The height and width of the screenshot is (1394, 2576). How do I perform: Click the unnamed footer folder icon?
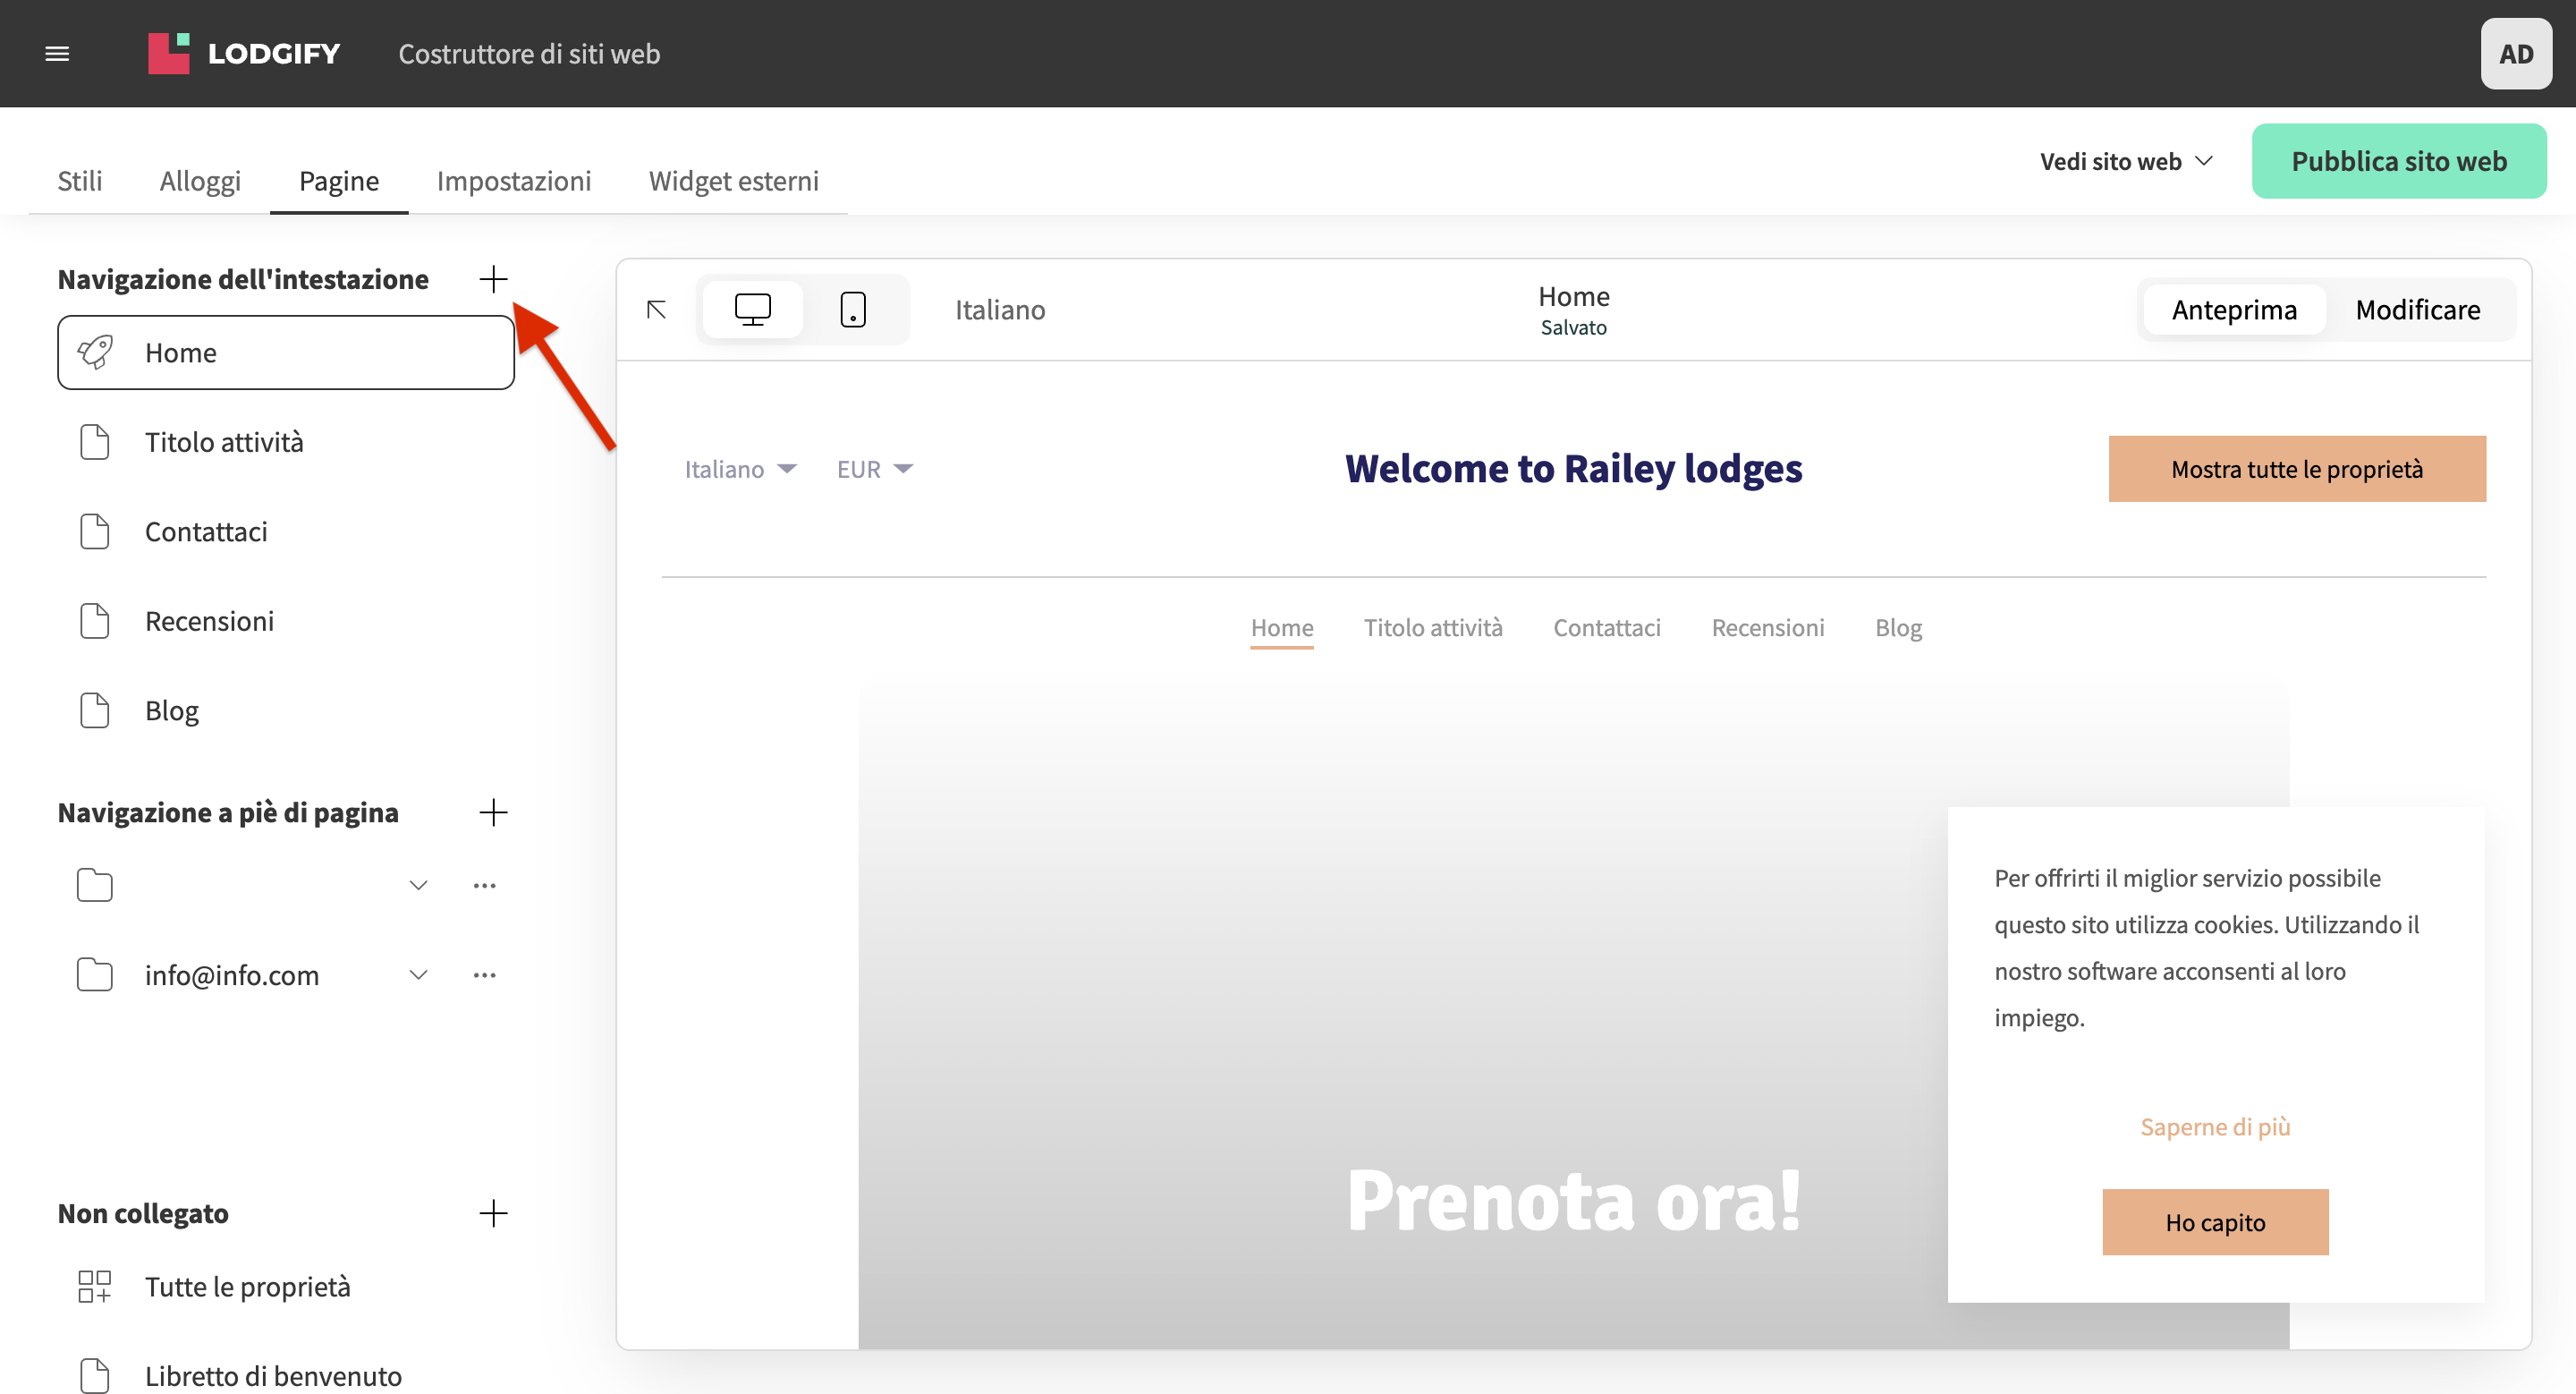coord(95,885)
